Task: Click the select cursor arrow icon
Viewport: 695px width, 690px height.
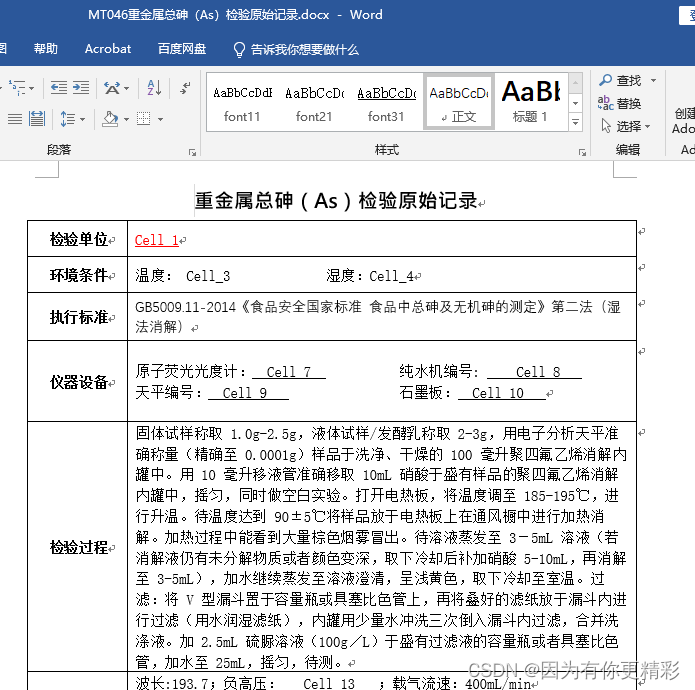Action: click(x=606, y=126)
